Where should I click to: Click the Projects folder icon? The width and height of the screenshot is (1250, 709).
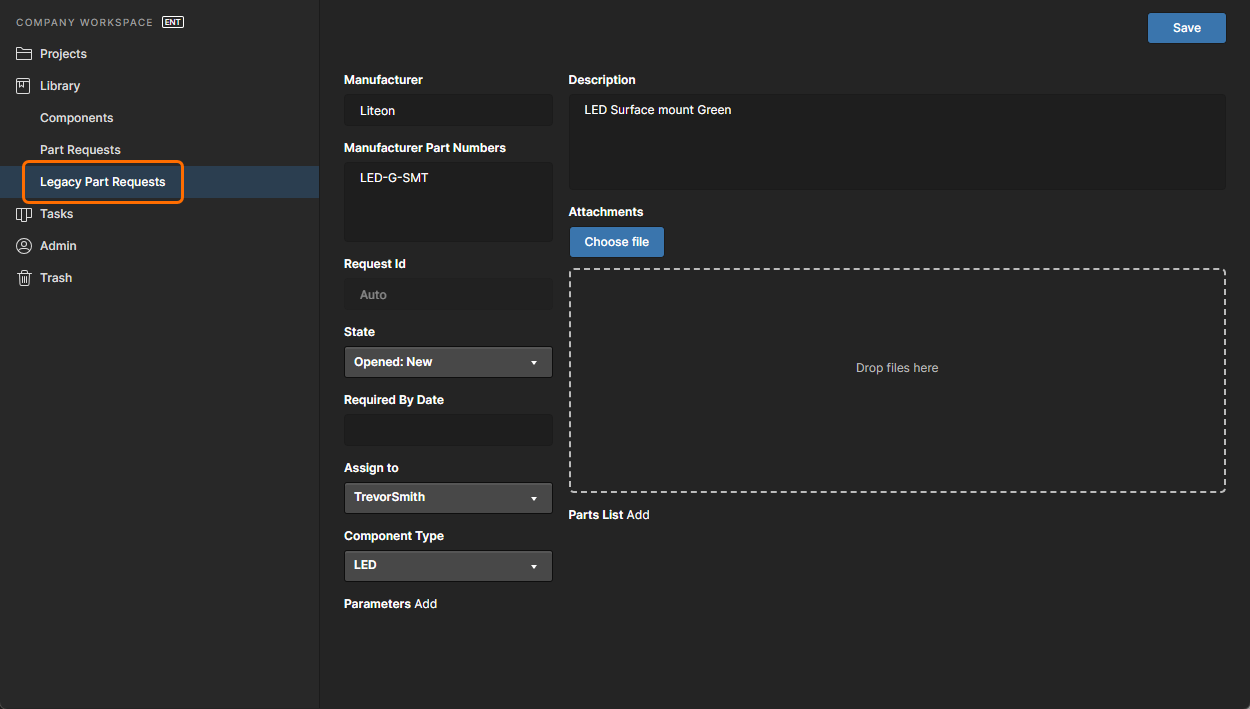tap(24, 54)
